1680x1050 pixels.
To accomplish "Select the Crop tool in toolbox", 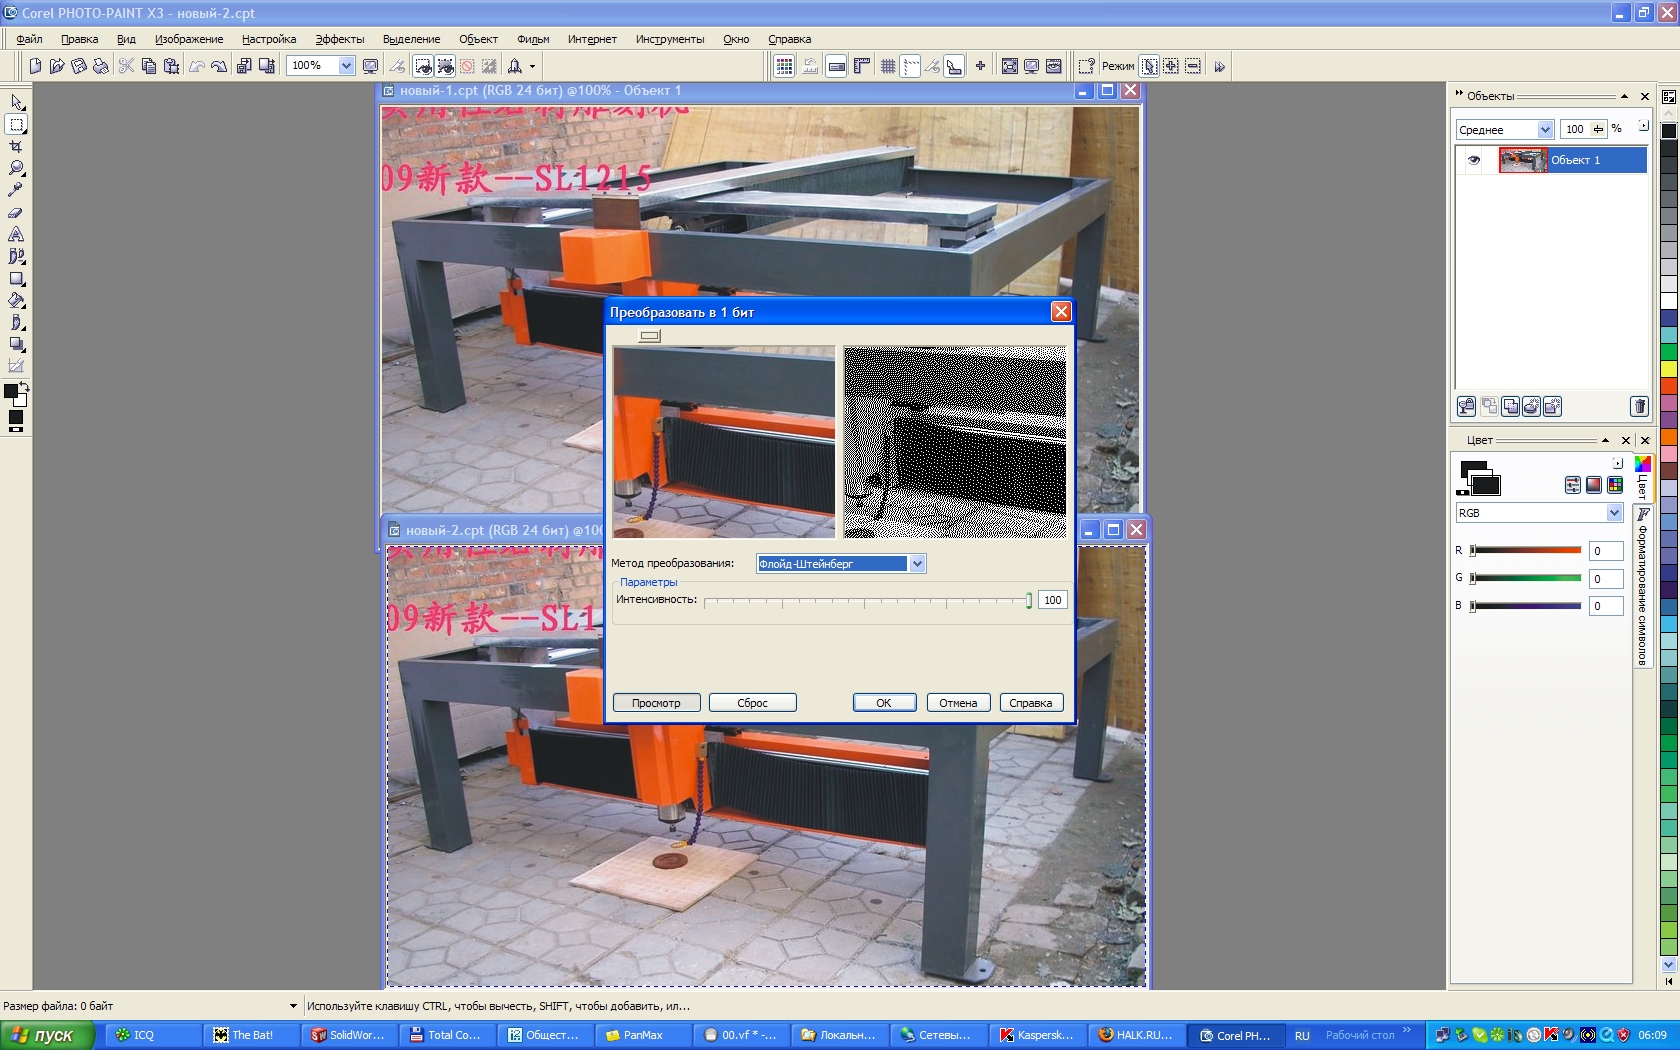I will pos(16,146).
